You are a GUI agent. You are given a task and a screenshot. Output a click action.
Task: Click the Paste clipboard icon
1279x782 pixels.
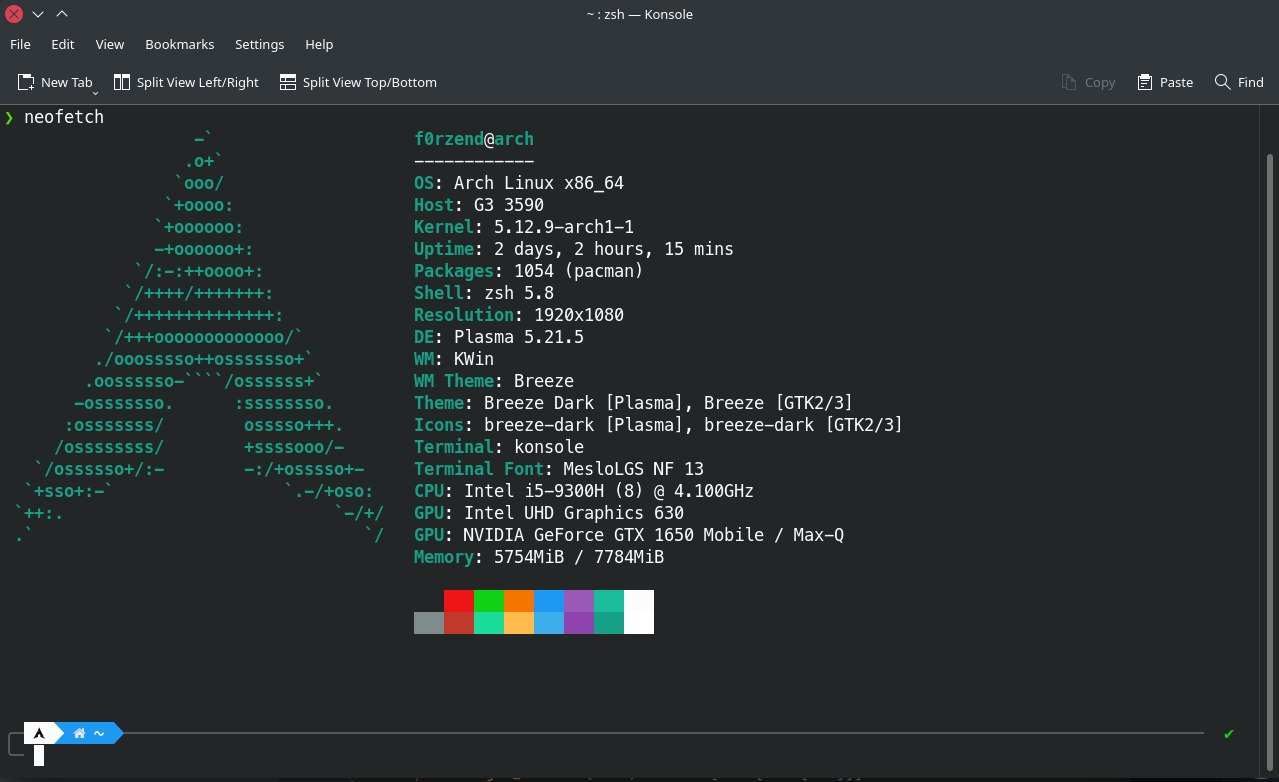click(1146, 82)
